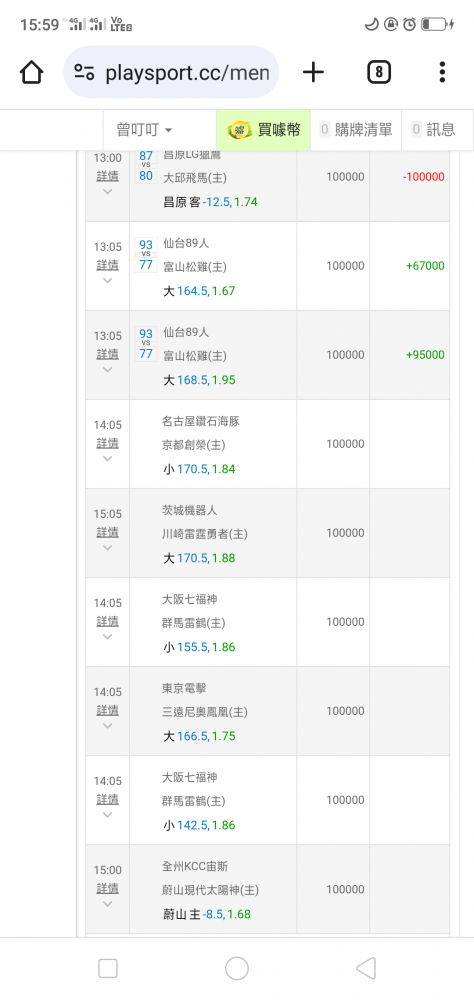Open the browser three-dot menu
This screenshot has height=1000, width=474.
(x=442, y=72)
